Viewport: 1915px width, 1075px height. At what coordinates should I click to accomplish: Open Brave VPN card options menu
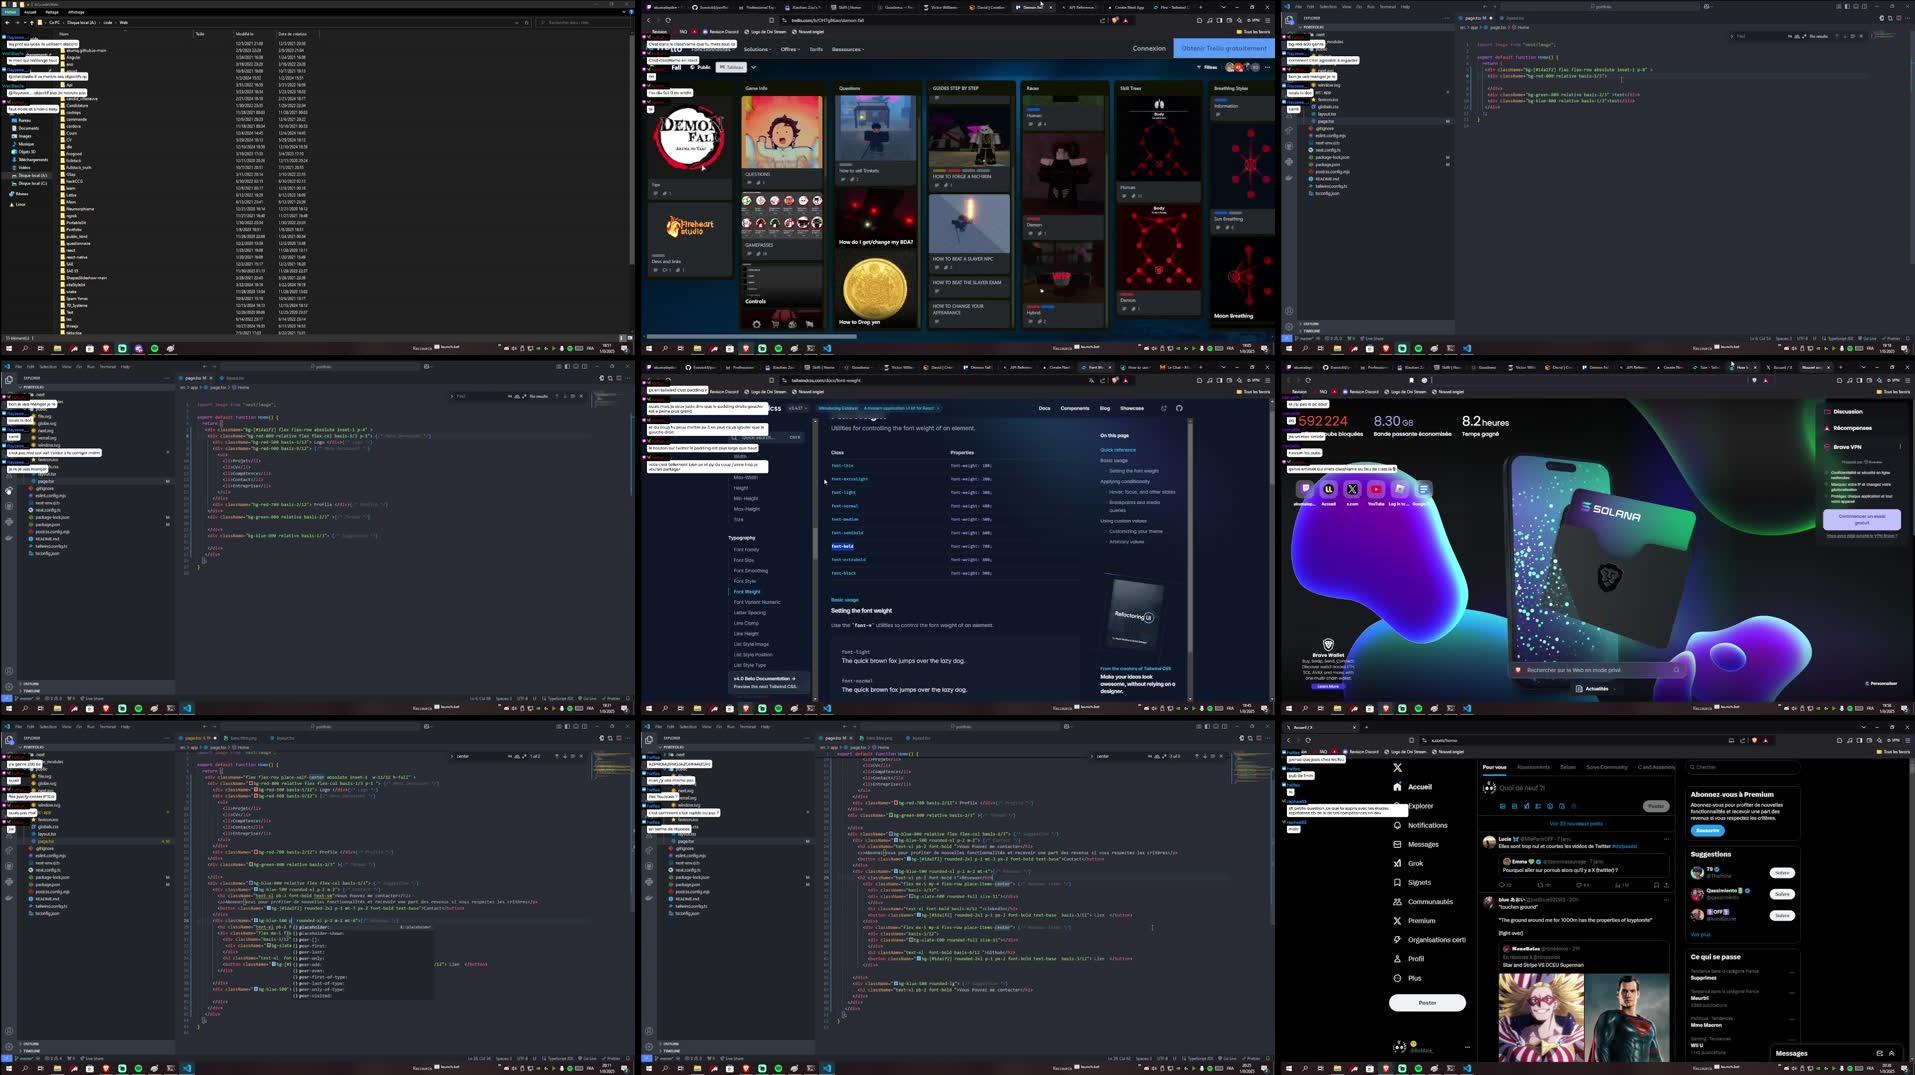tap(1900, 447)
